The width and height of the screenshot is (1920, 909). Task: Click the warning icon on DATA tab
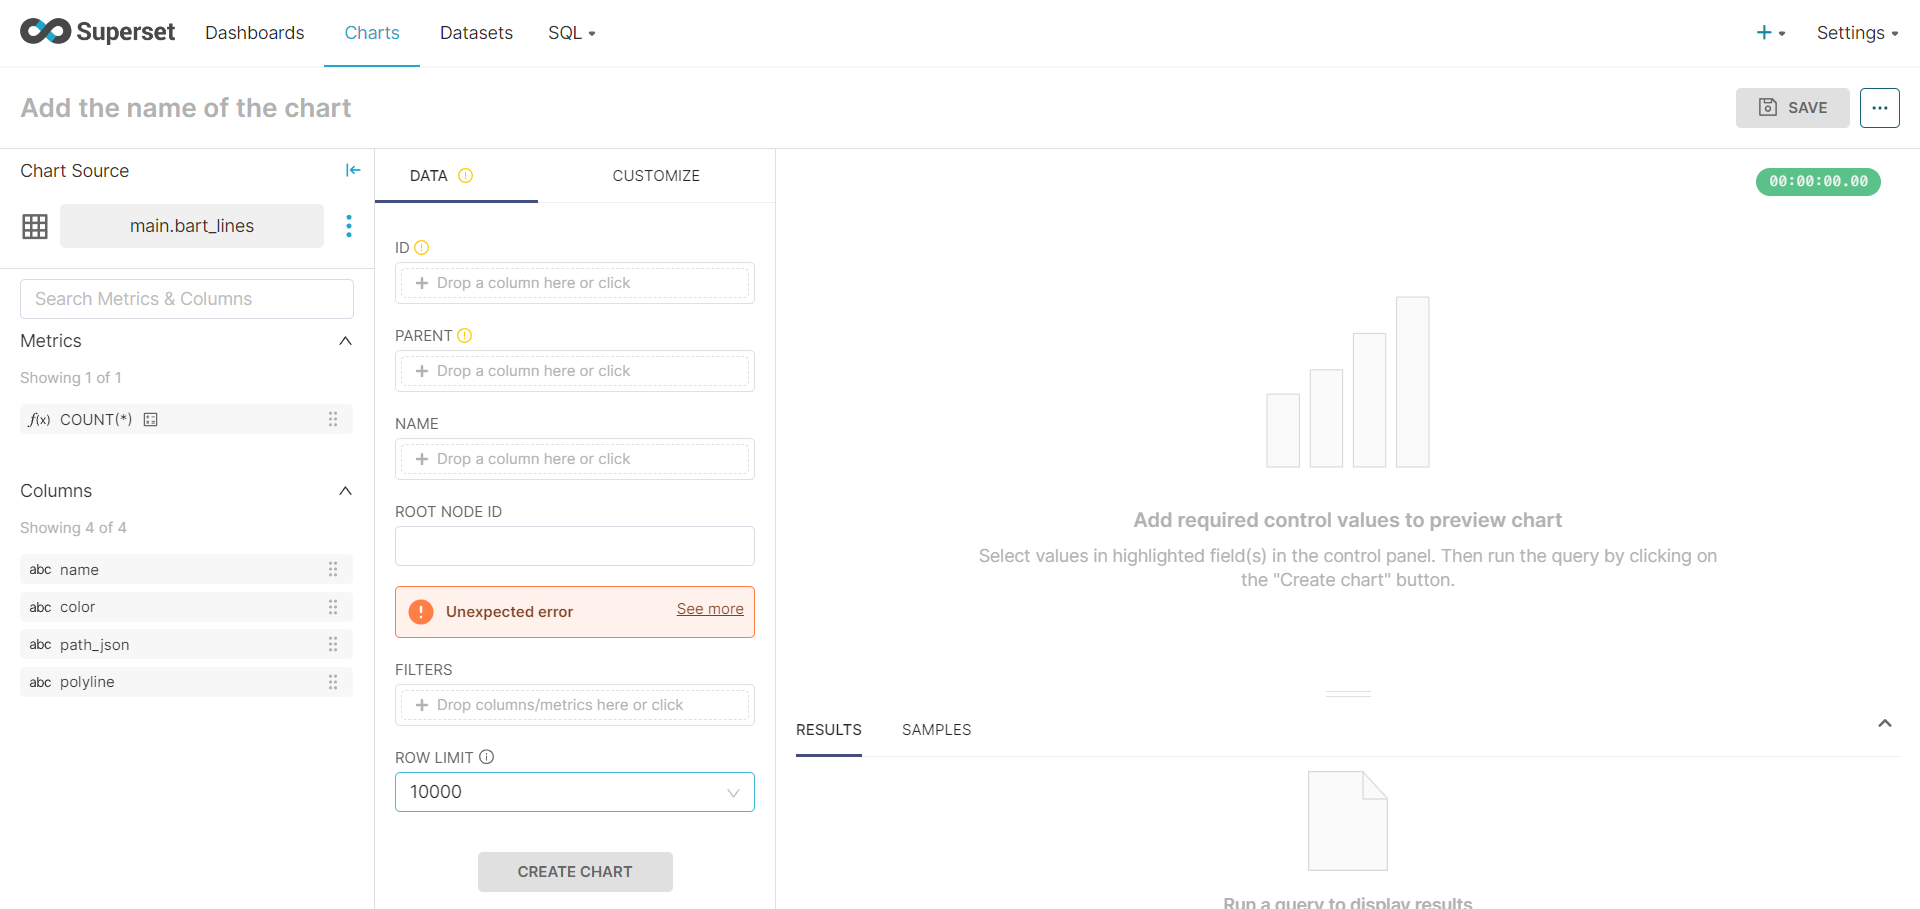(466, 175)
